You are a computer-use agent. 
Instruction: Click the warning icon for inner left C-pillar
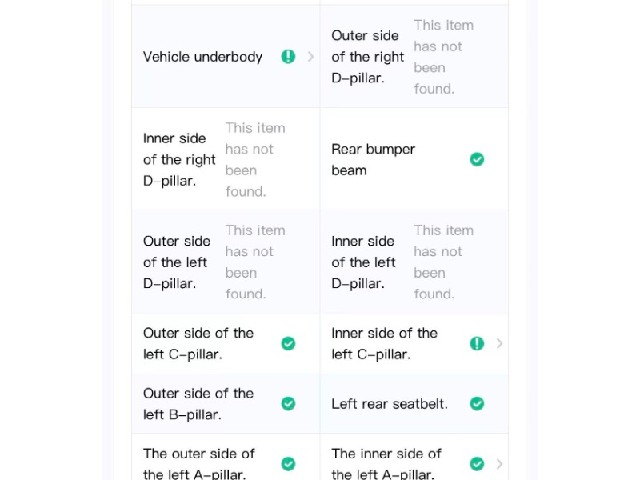click(x=477, y=344)
